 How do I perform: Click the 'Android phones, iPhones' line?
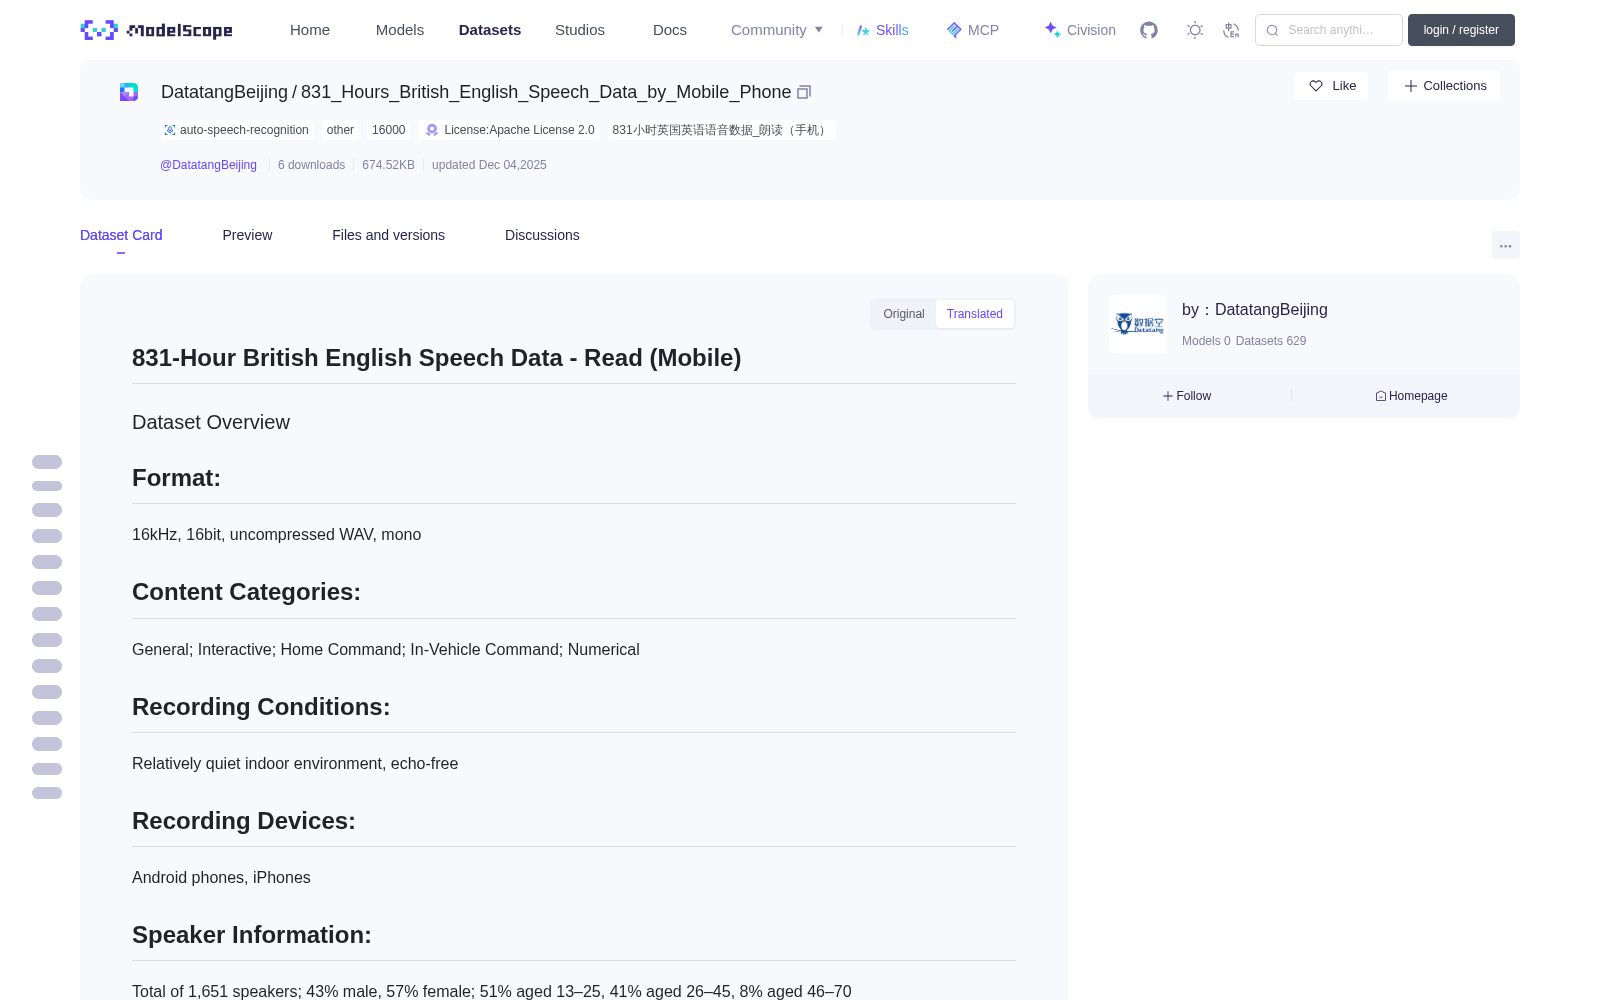(221, 878)
